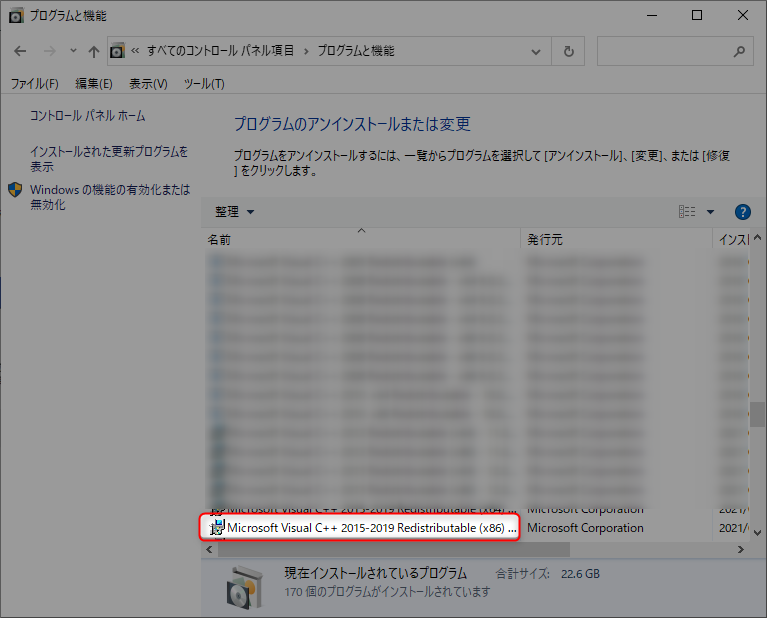Viewport: 767px width, 618px height.
Task: Sort by the 発行元 column header
Action: point(616,240)
